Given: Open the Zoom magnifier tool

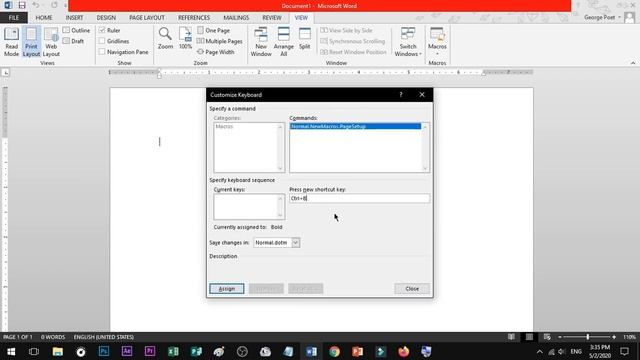Looking at the screenshot, I should tap(165, 39).
